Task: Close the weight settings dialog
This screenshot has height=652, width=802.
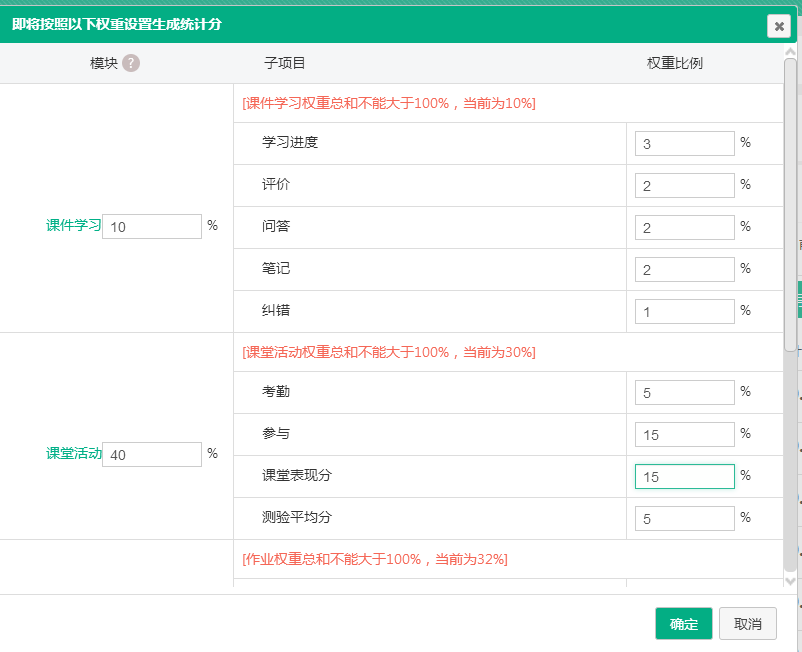Action: pos(779,26)
